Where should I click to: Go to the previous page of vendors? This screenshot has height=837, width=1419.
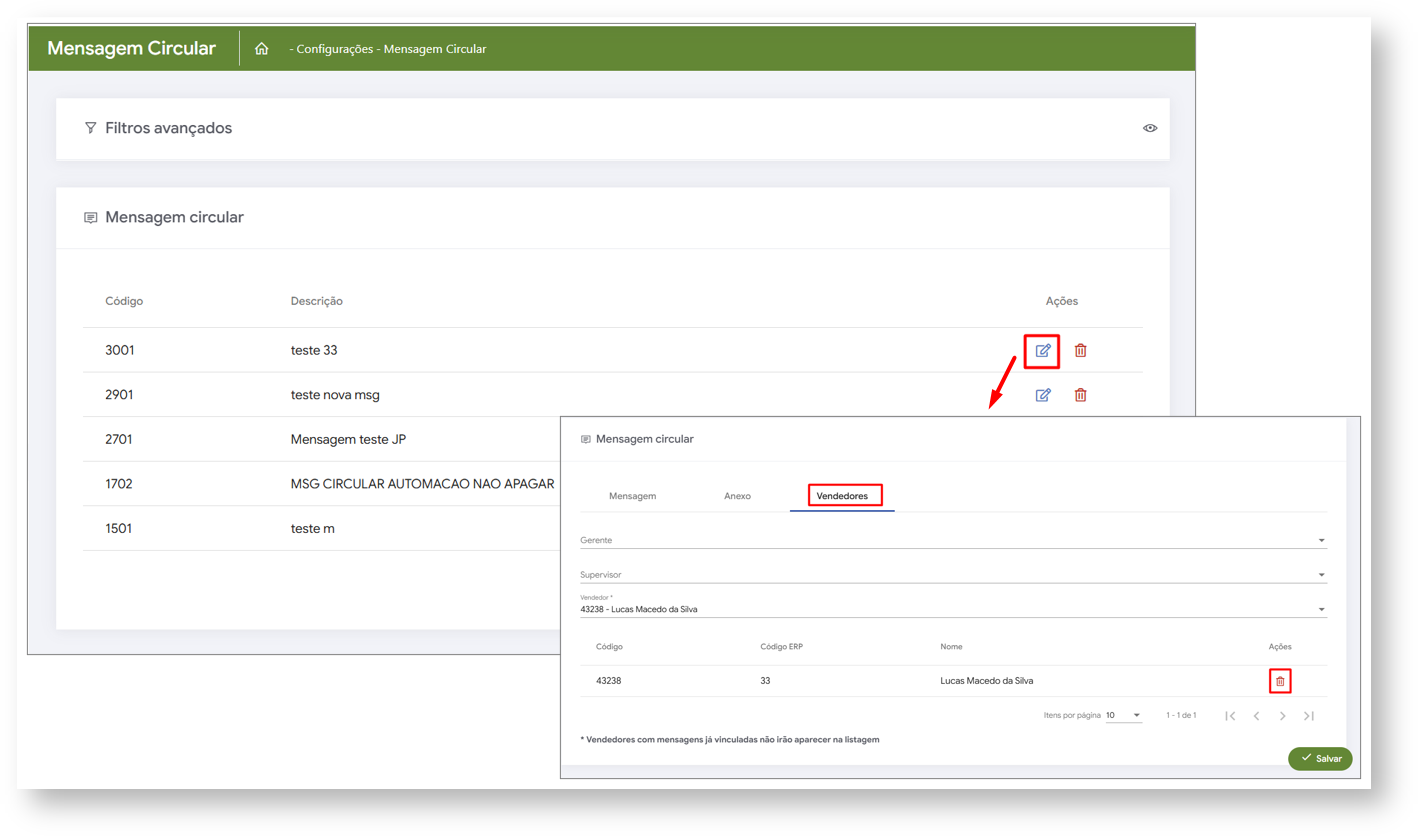click(1256, 716)
